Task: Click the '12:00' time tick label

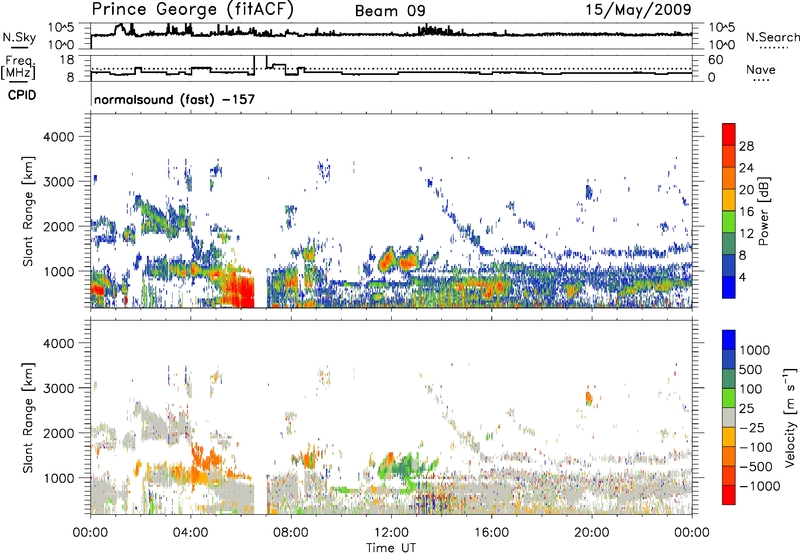Action: click(x=391, y=533)
